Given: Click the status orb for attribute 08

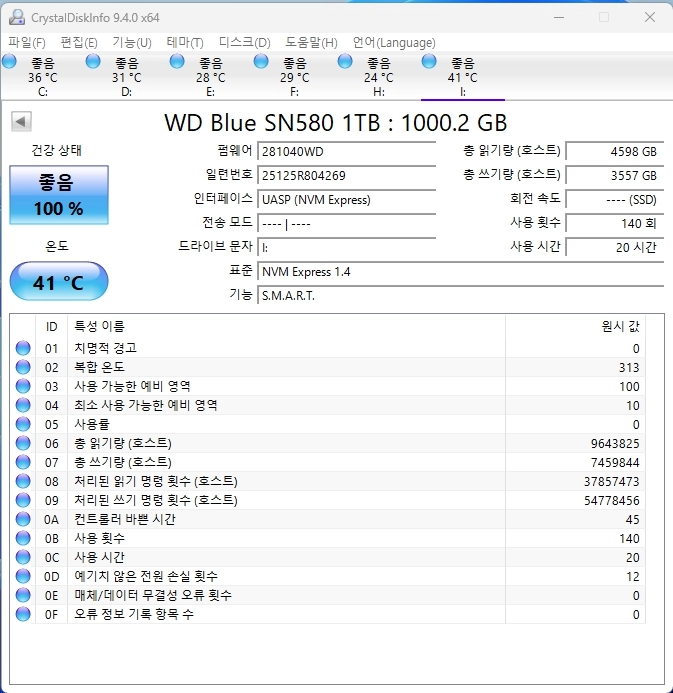Looking at the screenshot, I should coord(23,481).
